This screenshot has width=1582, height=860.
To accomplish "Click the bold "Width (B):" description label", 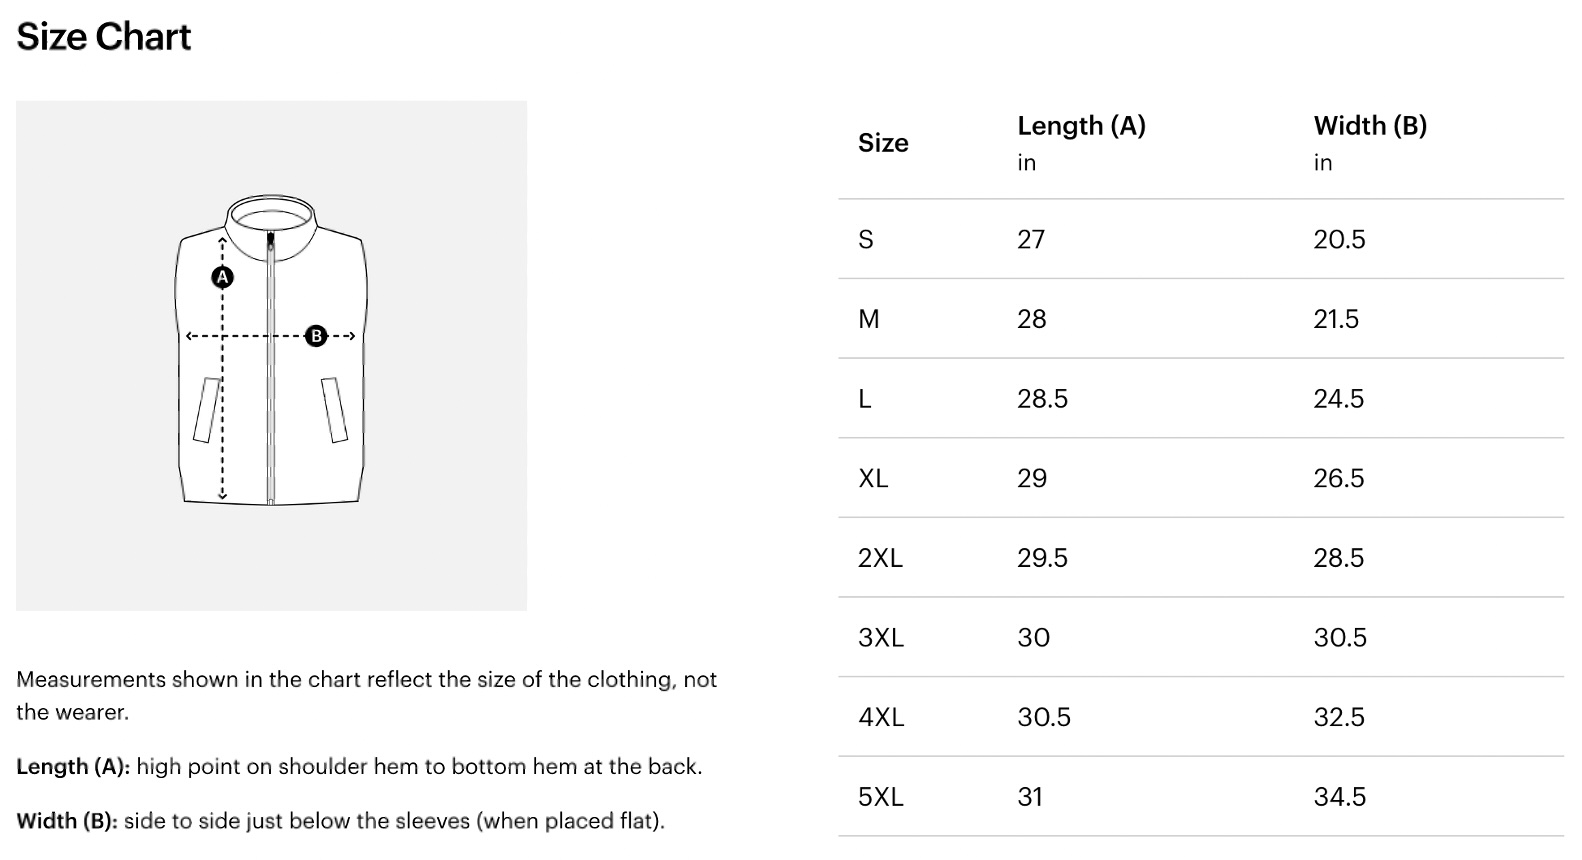I will pos(67,821).
